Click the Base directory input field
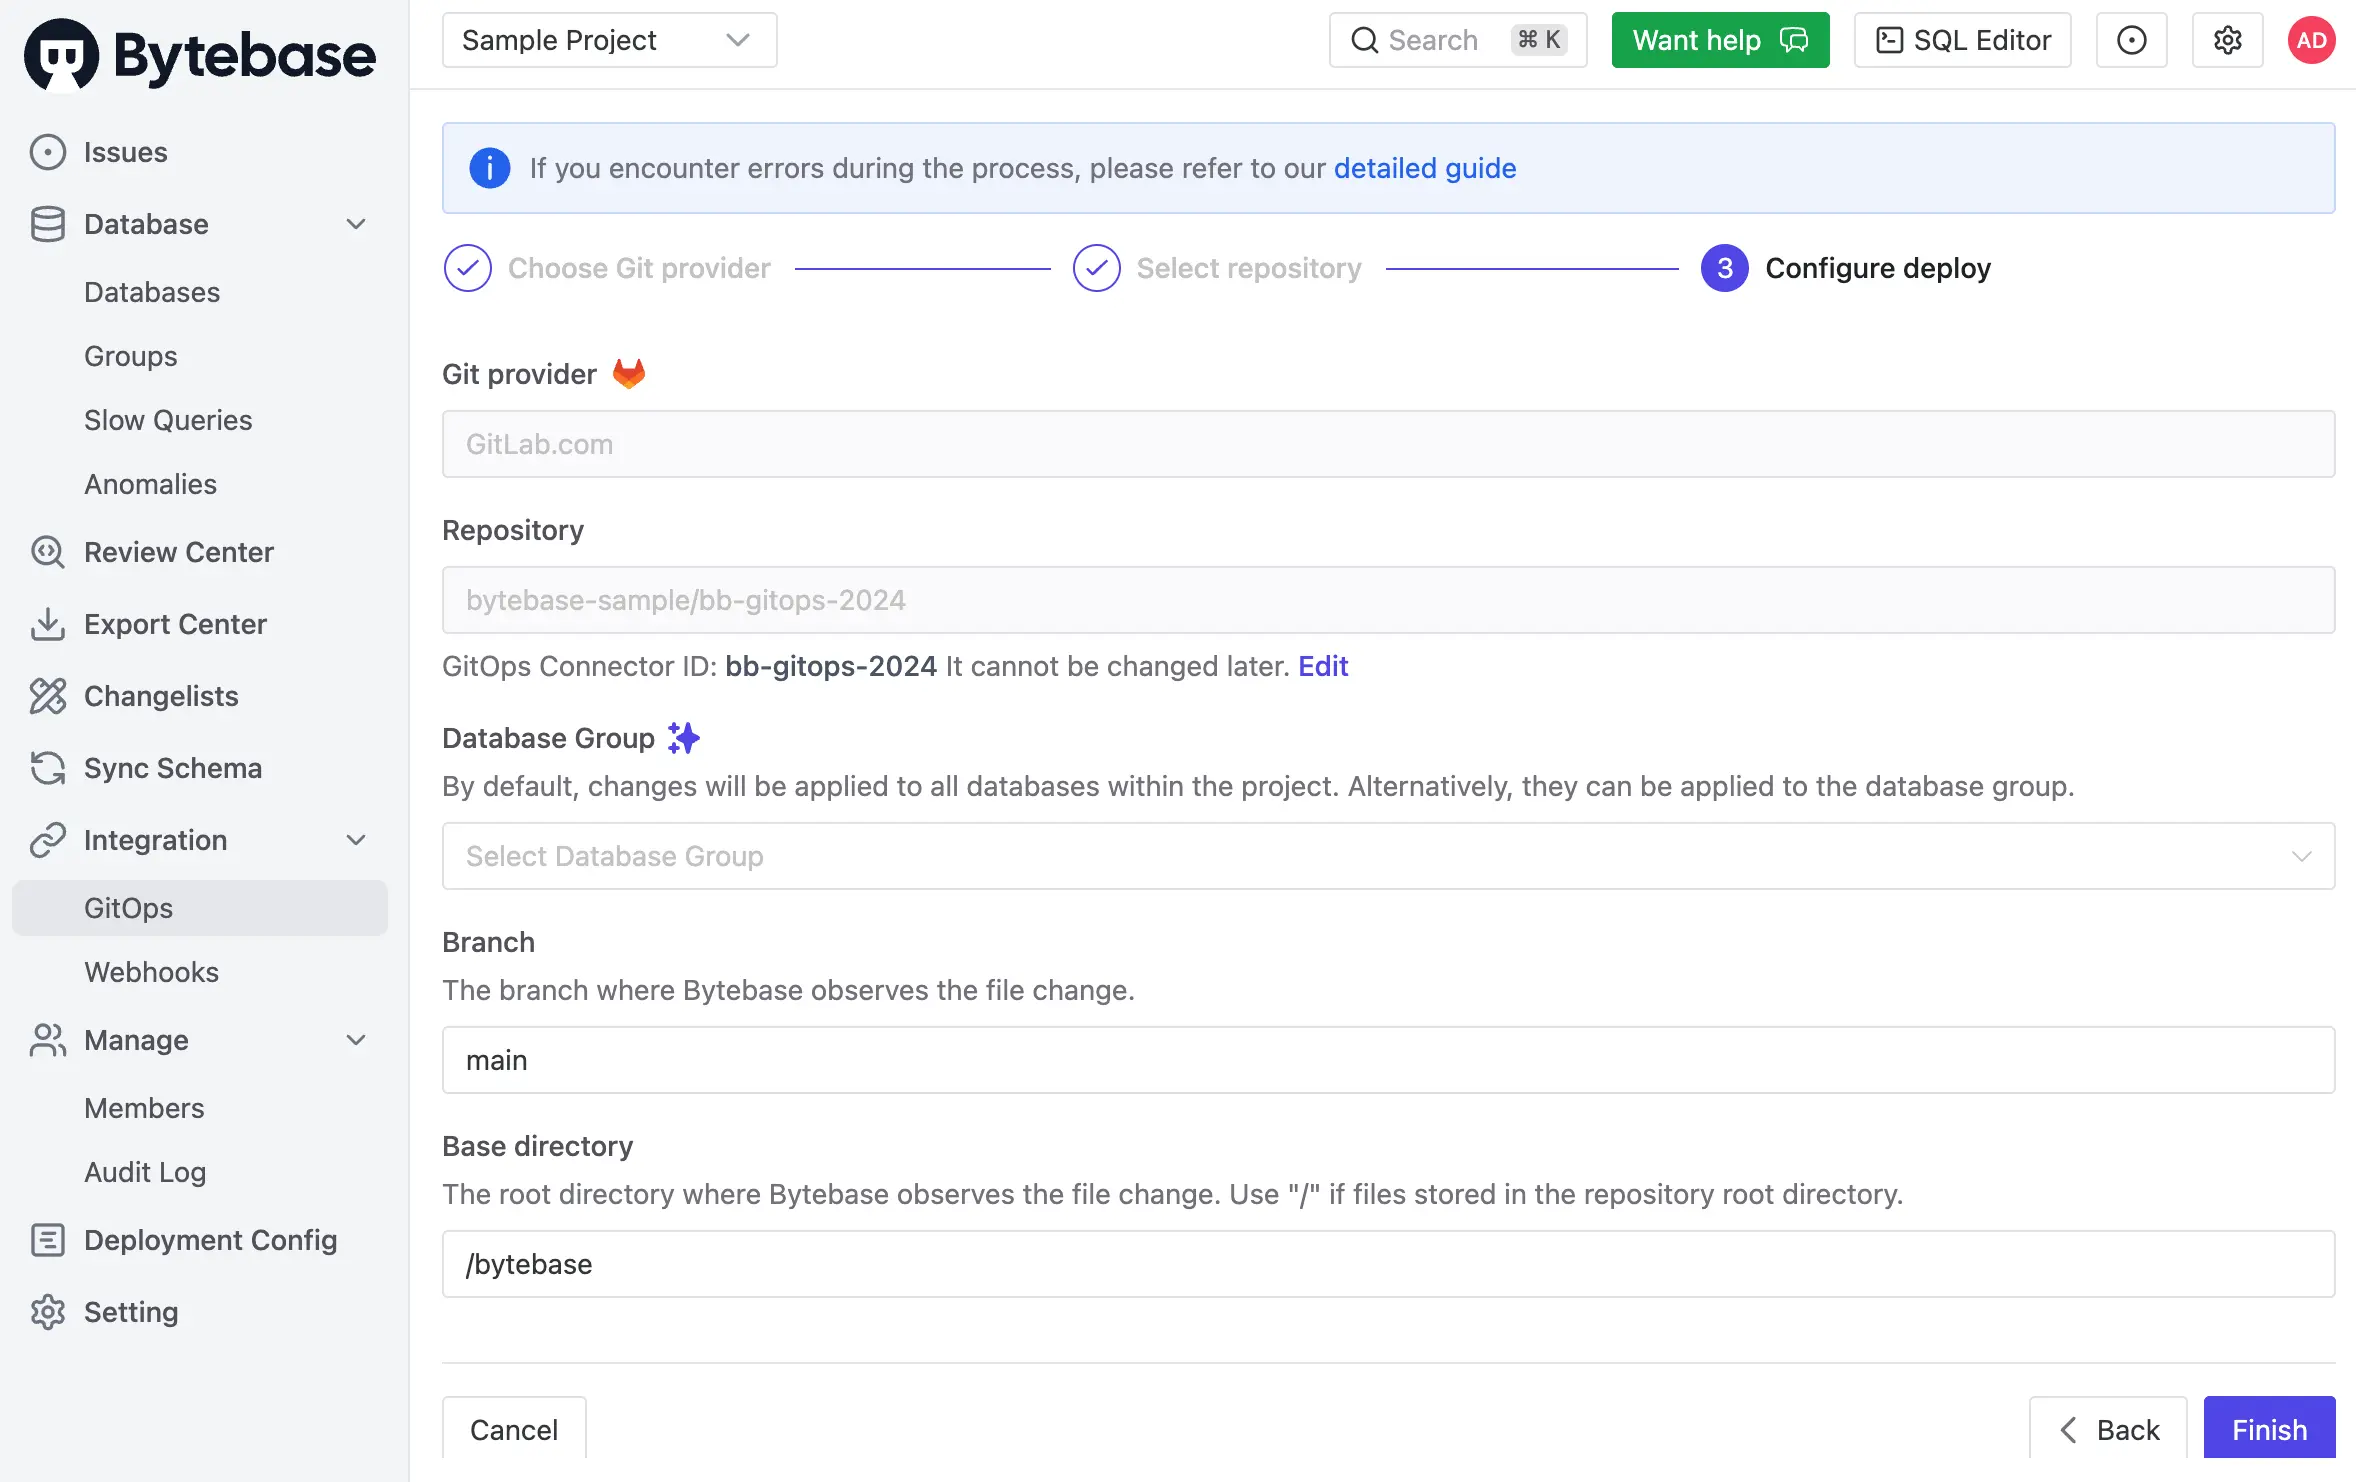Screen dimensions: 2356x1482 tap(1388, 1264)
